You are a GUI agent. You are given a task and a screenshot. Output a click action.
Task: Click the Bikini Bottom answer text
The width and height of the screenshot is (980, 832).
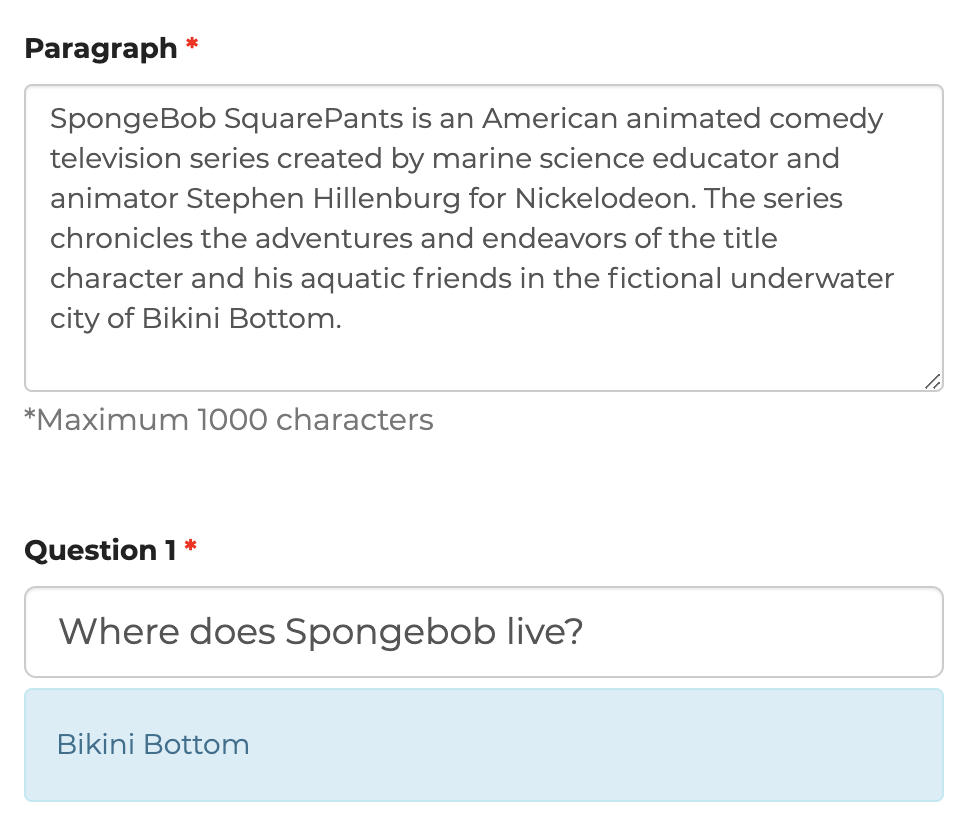(x=153, y=745)
